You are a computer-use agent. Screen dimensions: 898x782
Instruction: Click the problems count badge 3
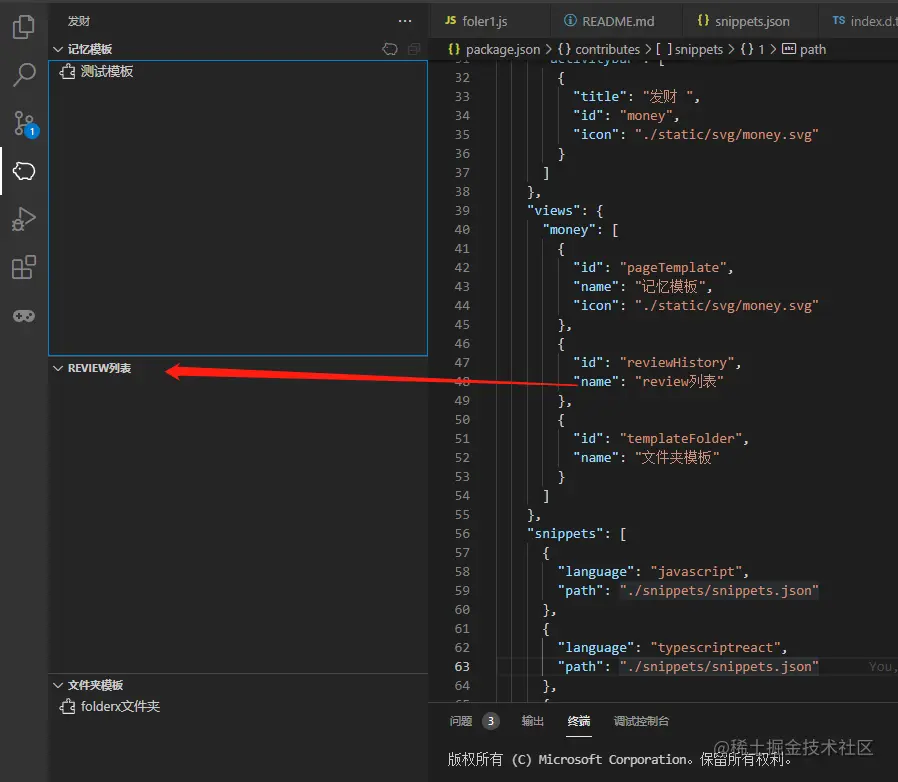[491, 721]
